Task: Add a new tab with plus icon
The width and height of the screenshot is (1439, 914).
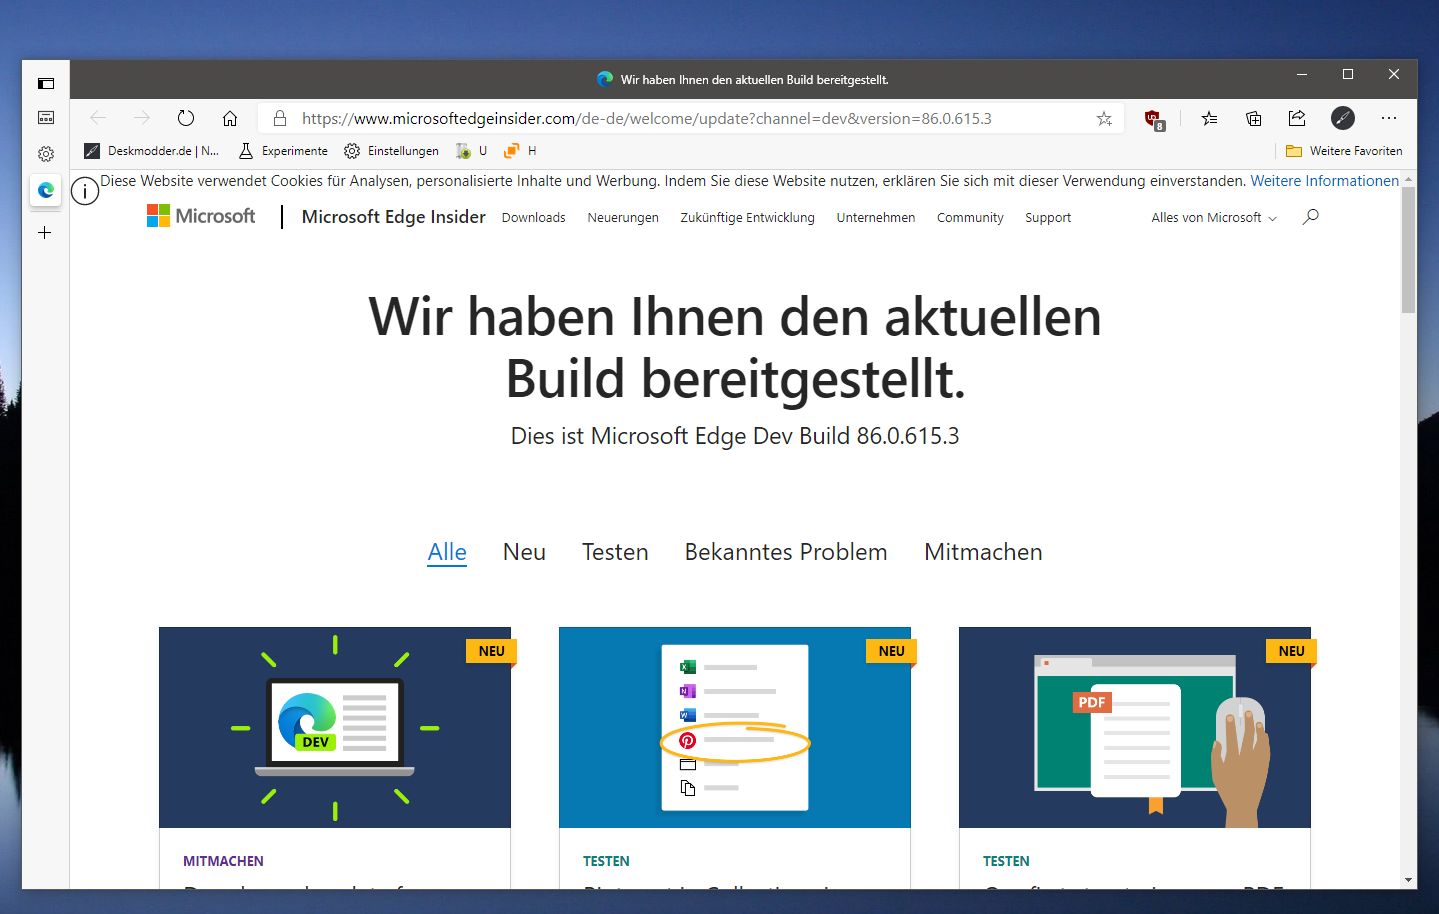Action: (45, 232)
